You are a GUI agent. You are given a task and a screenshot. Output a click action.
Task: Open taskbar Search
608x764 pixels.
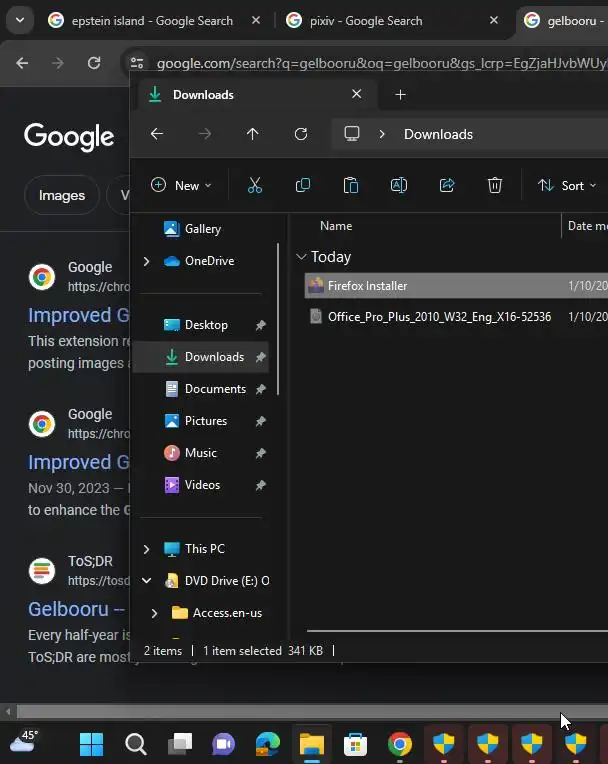click(x=135, y=744)
